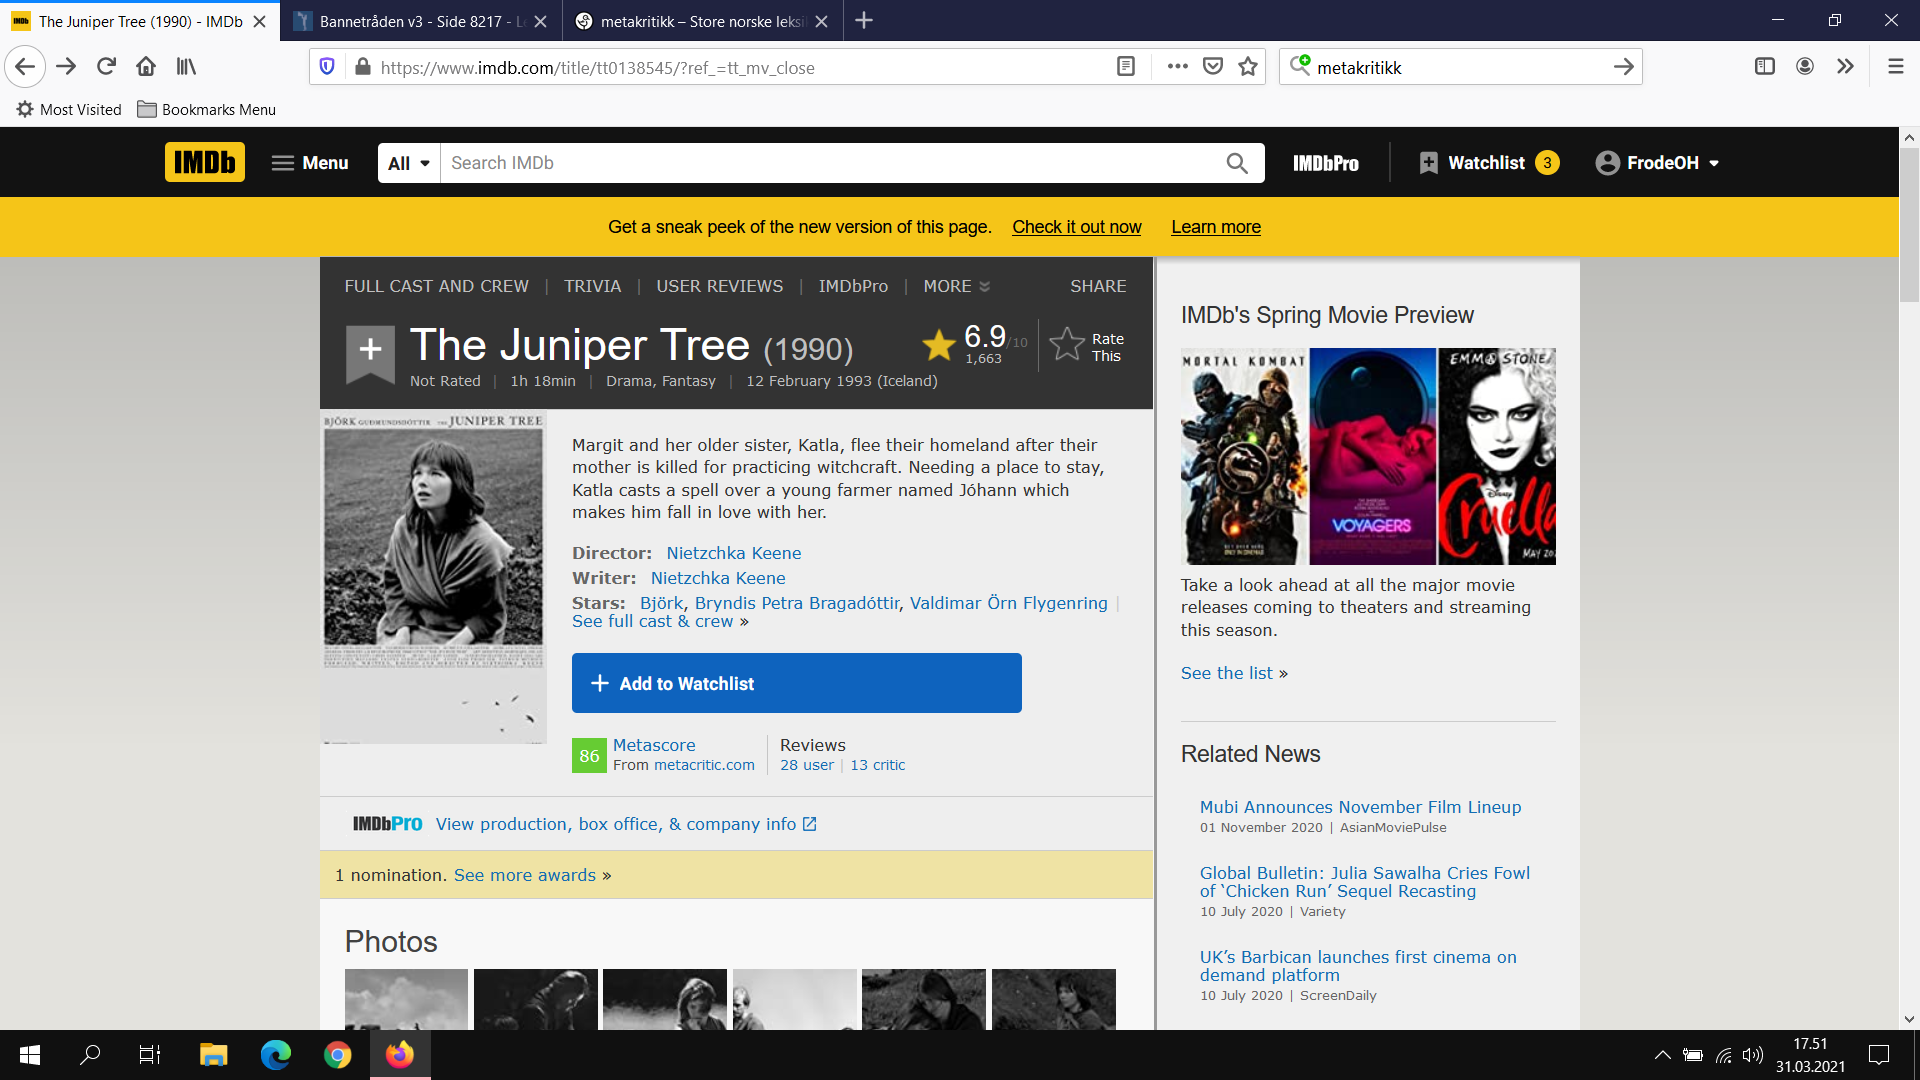Click the search magnifier icon in IMDb search

(x=1237, y=163)
